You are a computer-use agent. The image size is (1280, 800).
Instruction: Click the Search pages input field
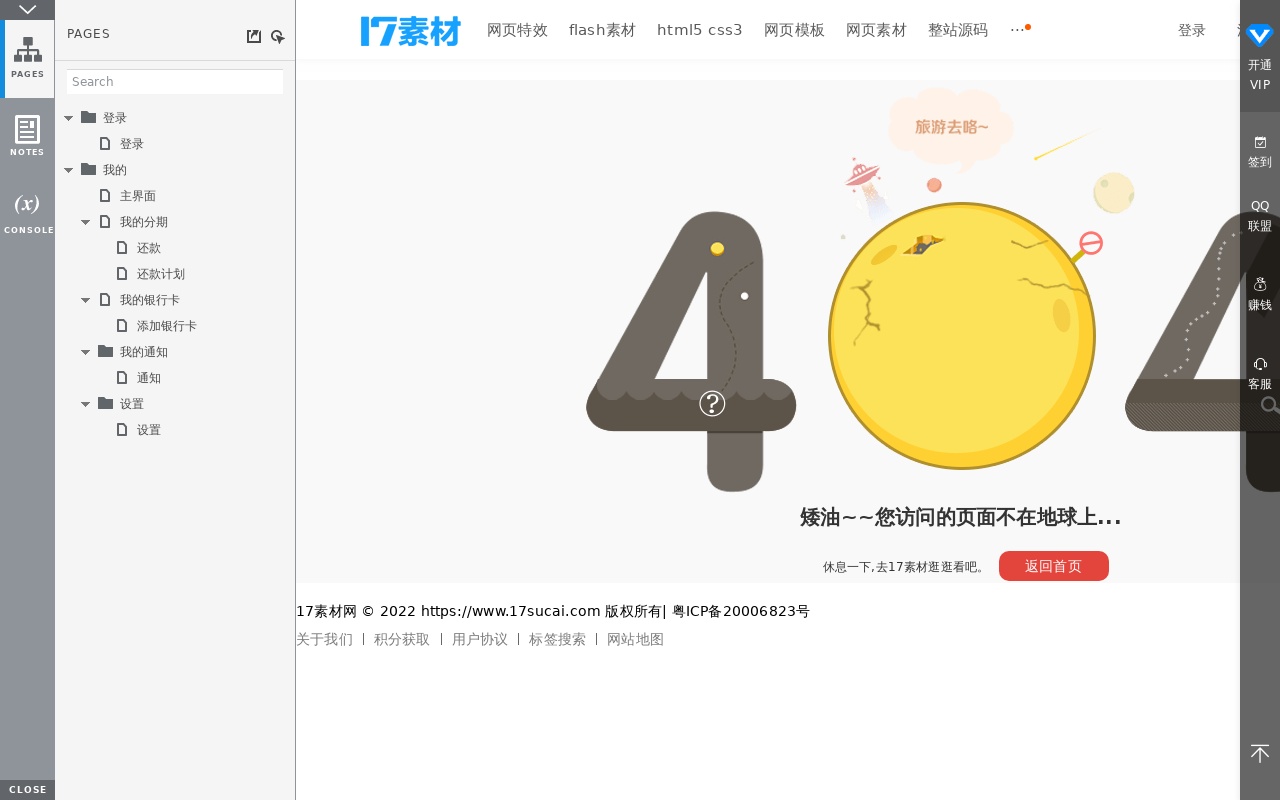click(175, 82)
